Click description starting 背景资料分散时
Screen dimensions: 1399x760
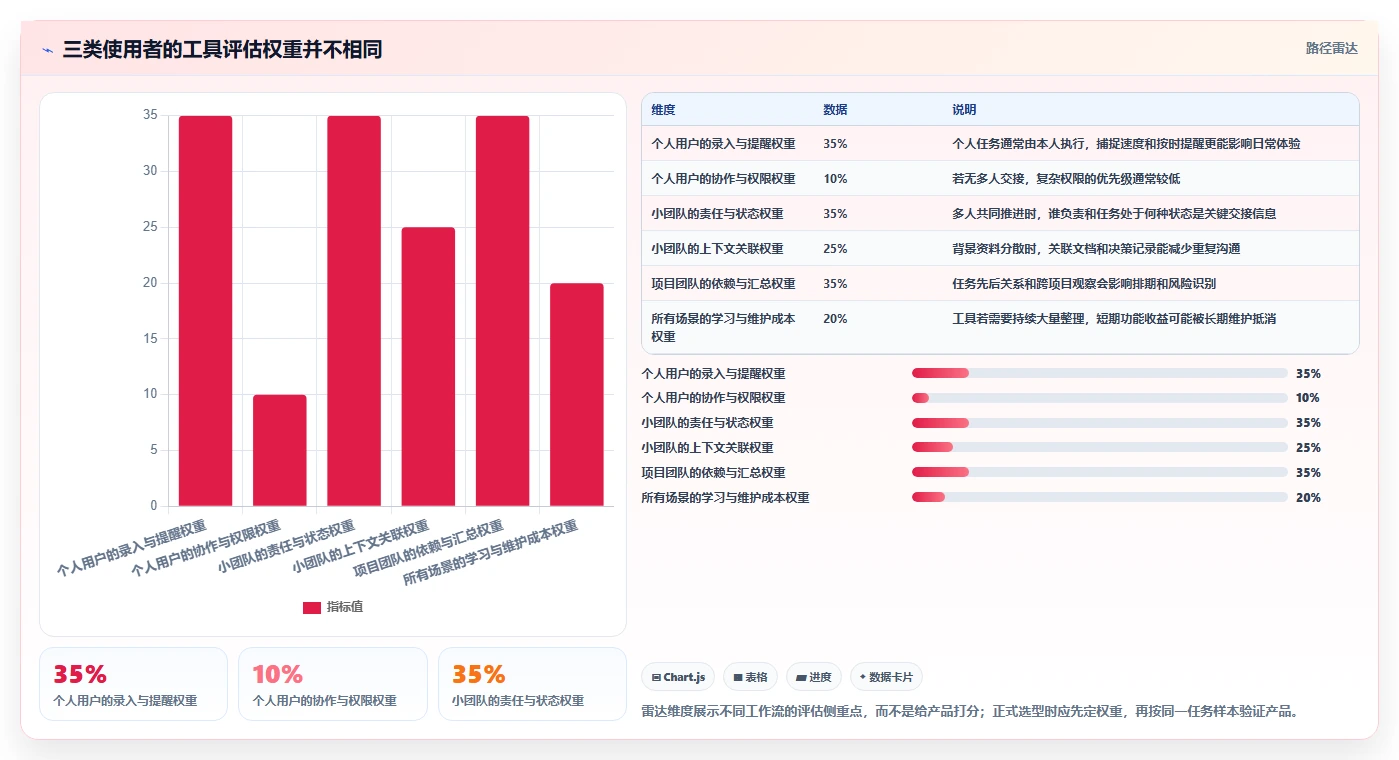point(1096,249)
